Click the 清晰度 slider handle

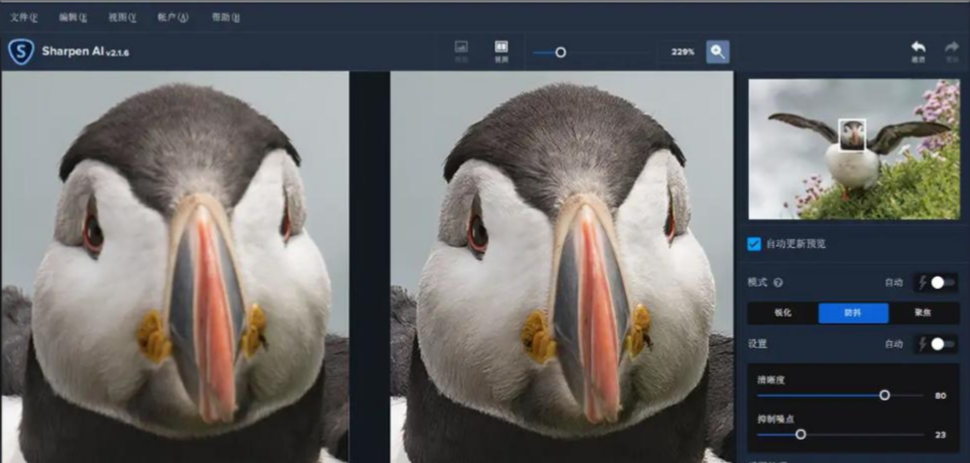click(x=884, y=395)
